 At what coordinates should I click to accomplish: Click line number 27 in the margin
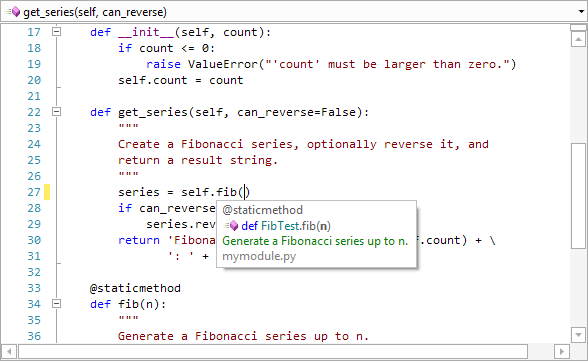34,192
